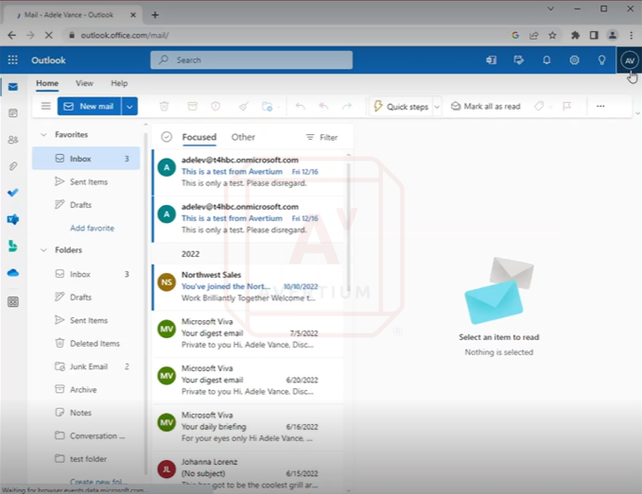Image resolution: width=642 pixels, height=494 pixels.
Task: Mark all messages as read
Action: click(x=485, y=106)
